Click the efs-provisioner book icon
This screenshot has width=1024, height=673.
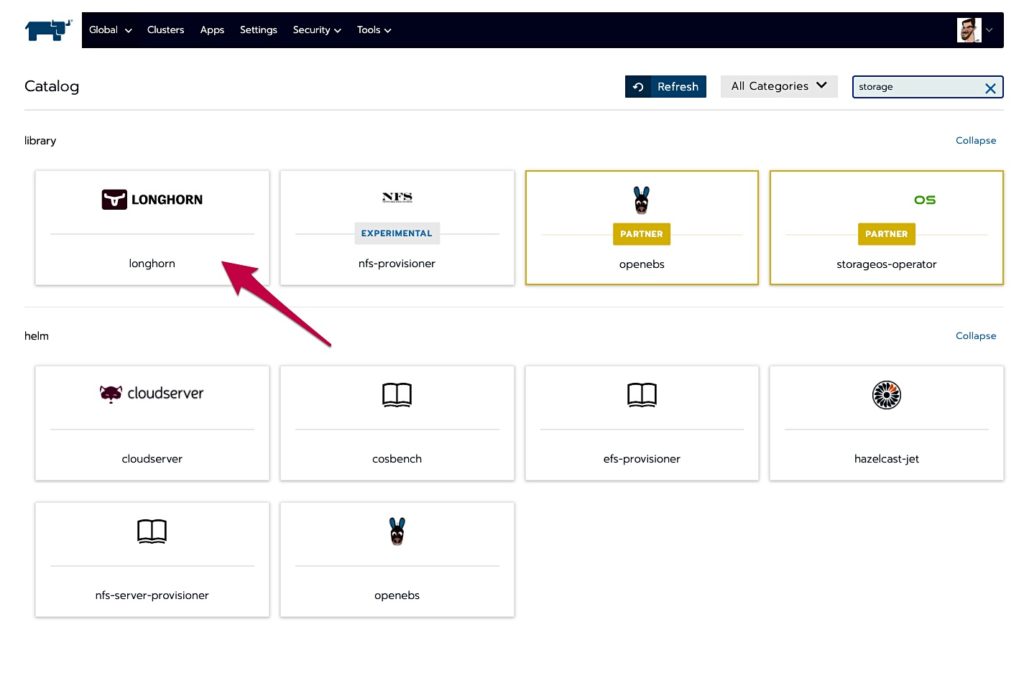641,395
